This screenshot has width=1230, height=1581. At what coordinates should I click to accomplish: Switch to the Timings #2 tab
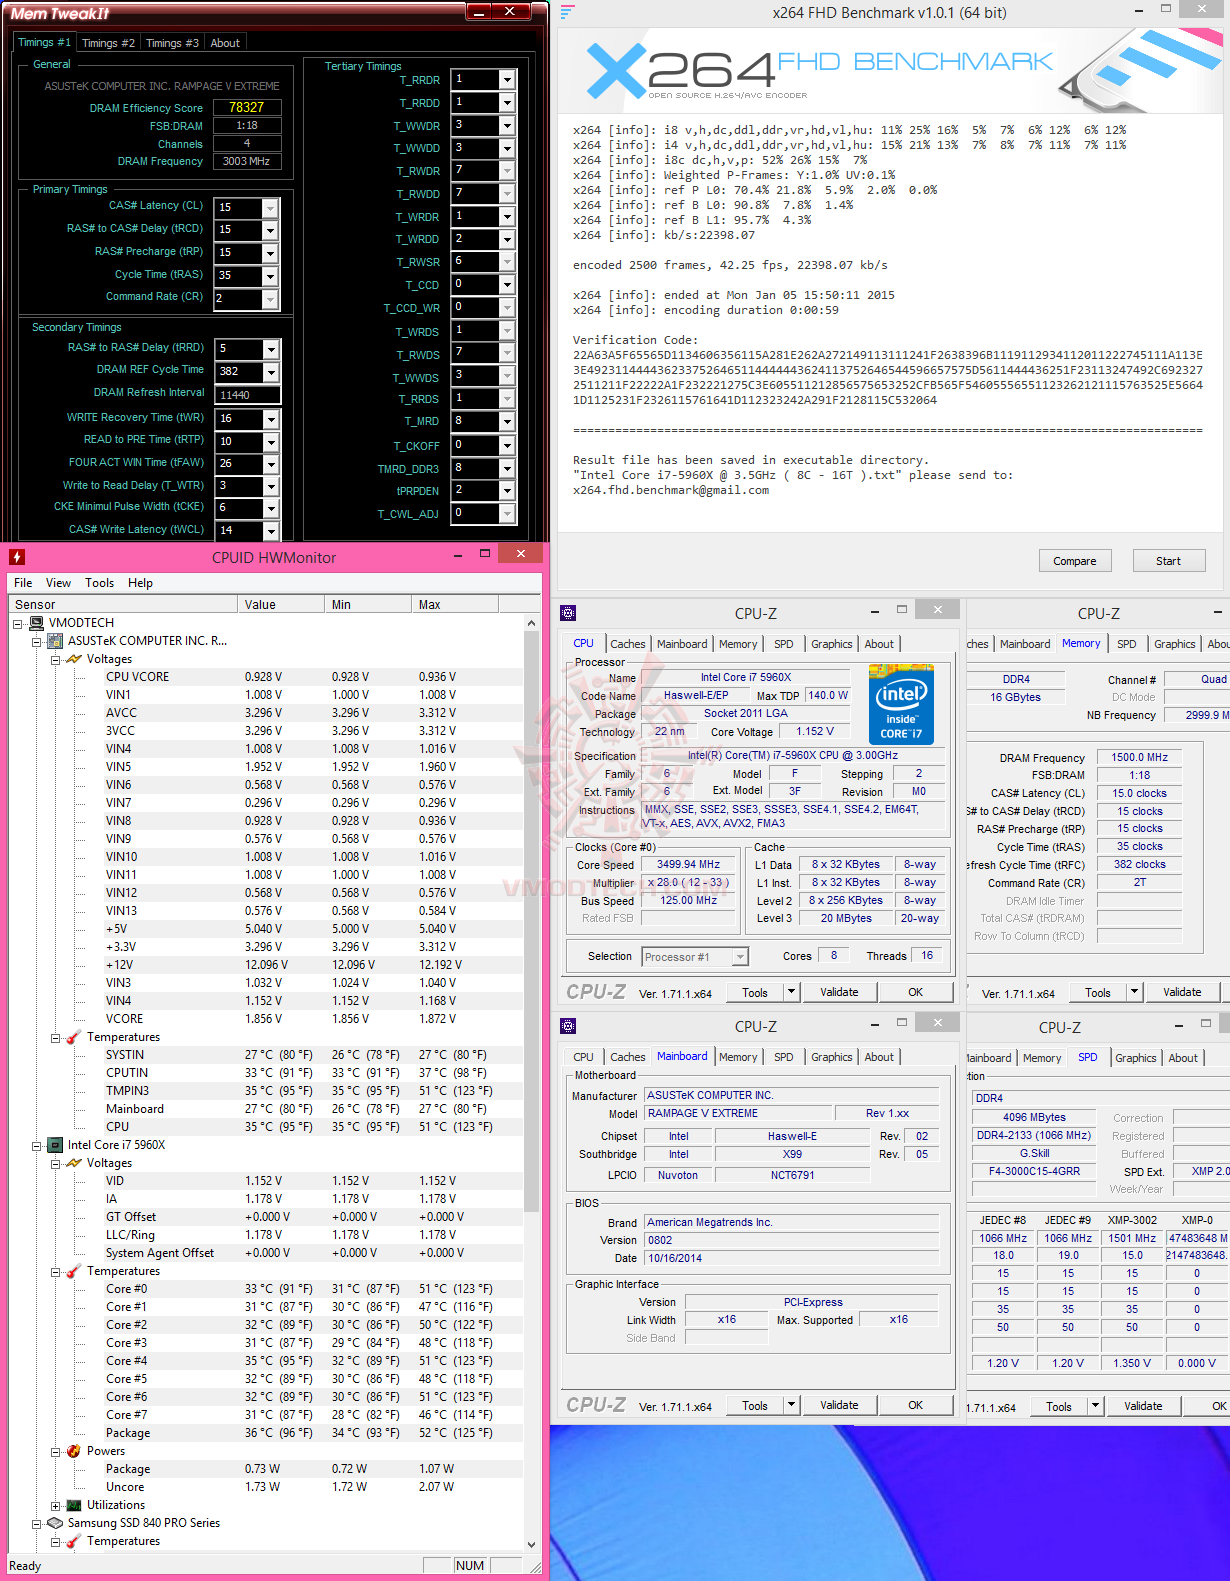108,43
